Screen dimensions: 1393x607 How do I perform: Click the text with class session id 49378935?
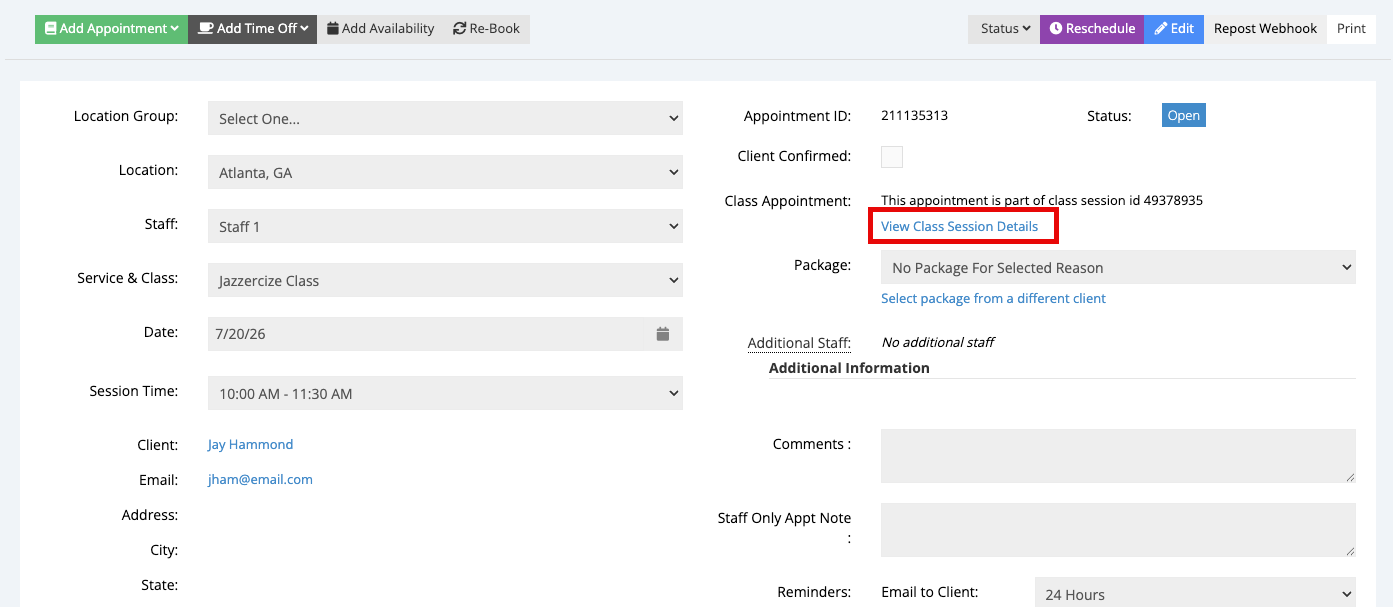pyautogui.click(x=1041, y=200)
